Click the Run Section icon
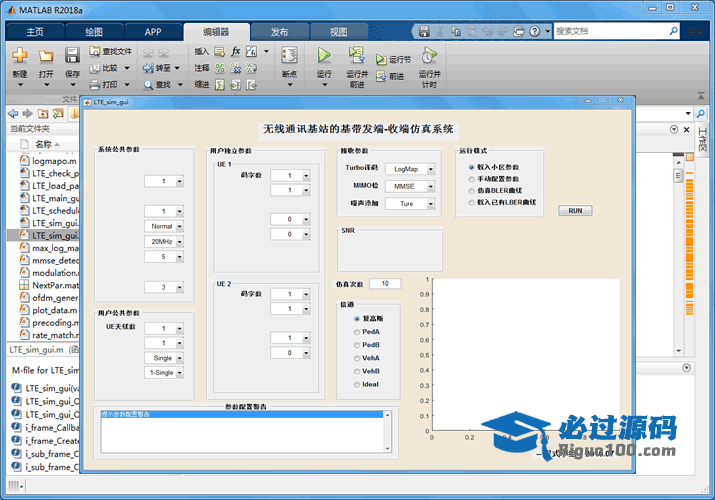 click(381, 59)
